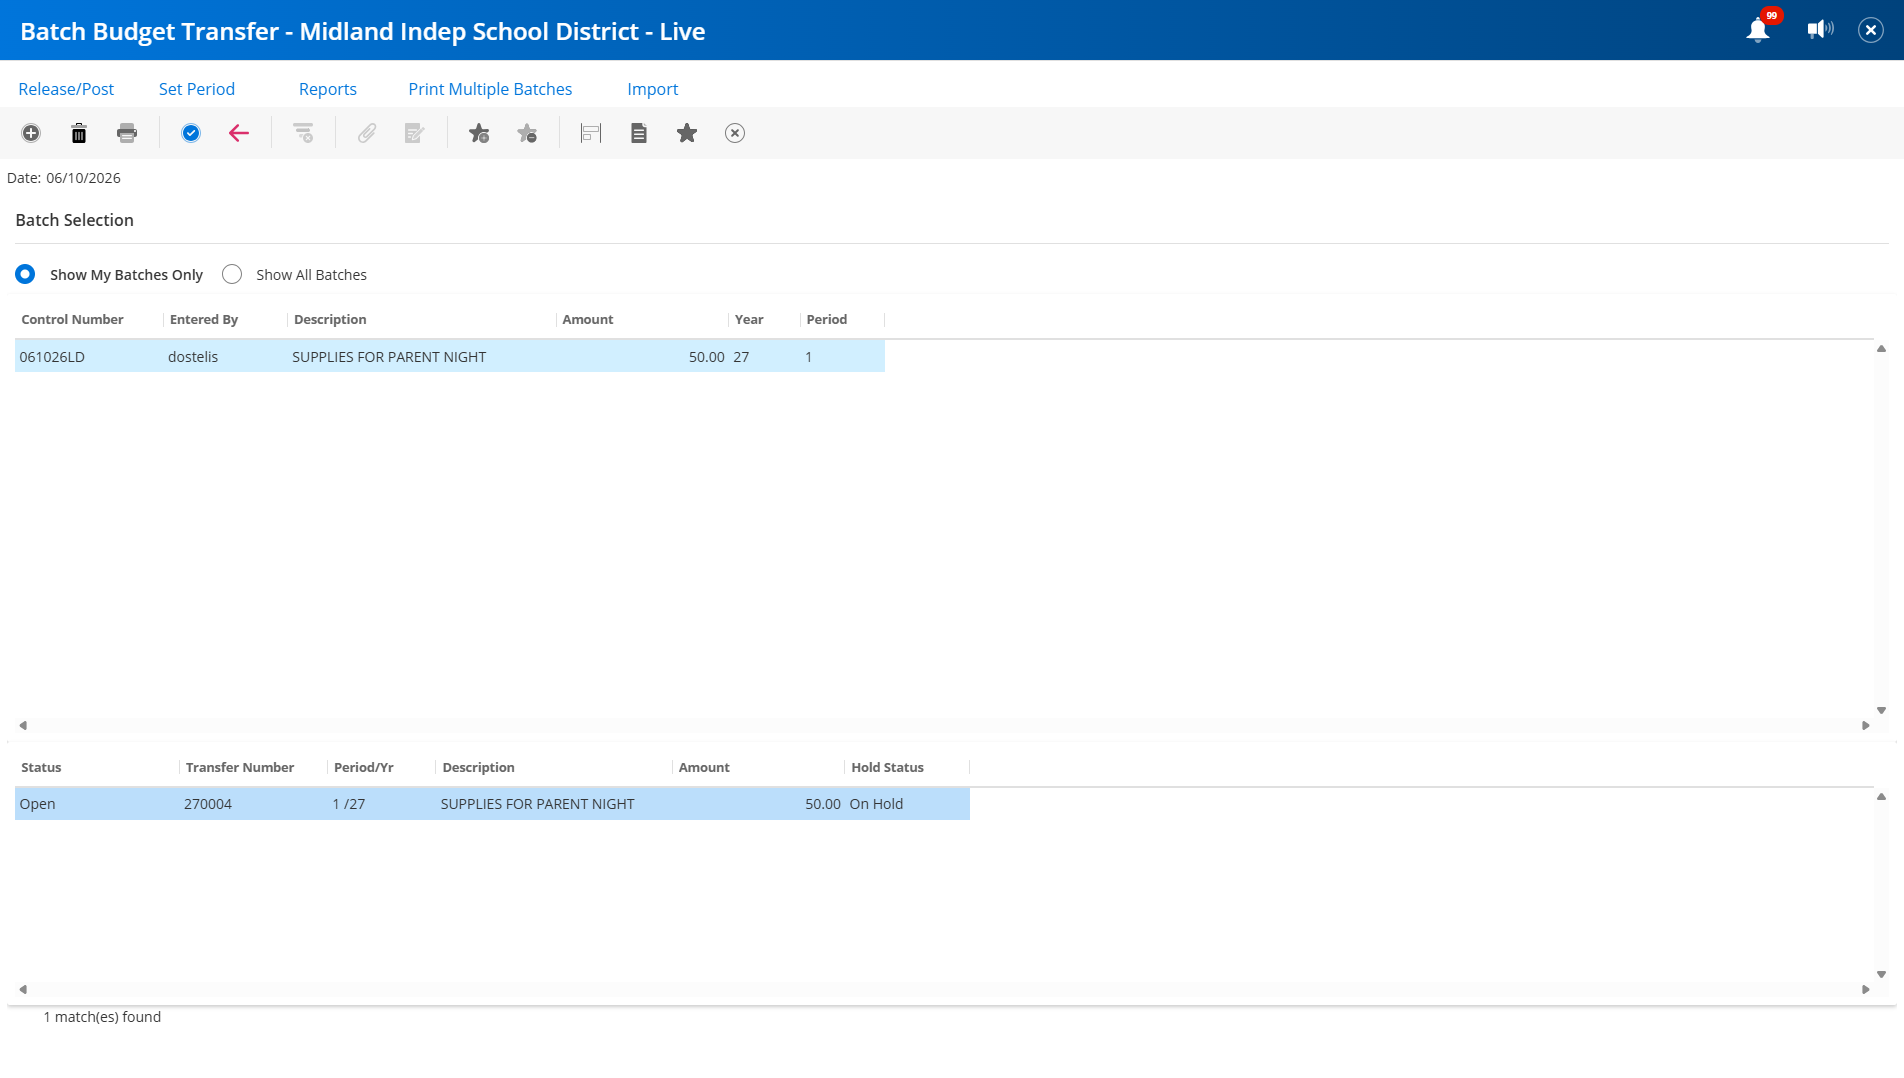Sort by Control Number column header

tap(72, 319)
